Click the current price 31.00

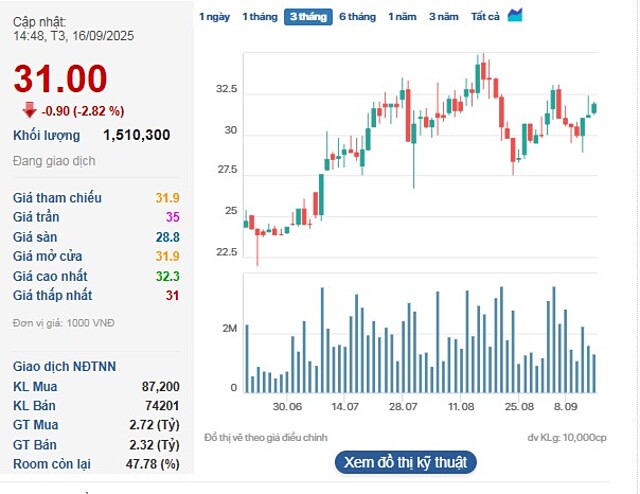point(60,79)
